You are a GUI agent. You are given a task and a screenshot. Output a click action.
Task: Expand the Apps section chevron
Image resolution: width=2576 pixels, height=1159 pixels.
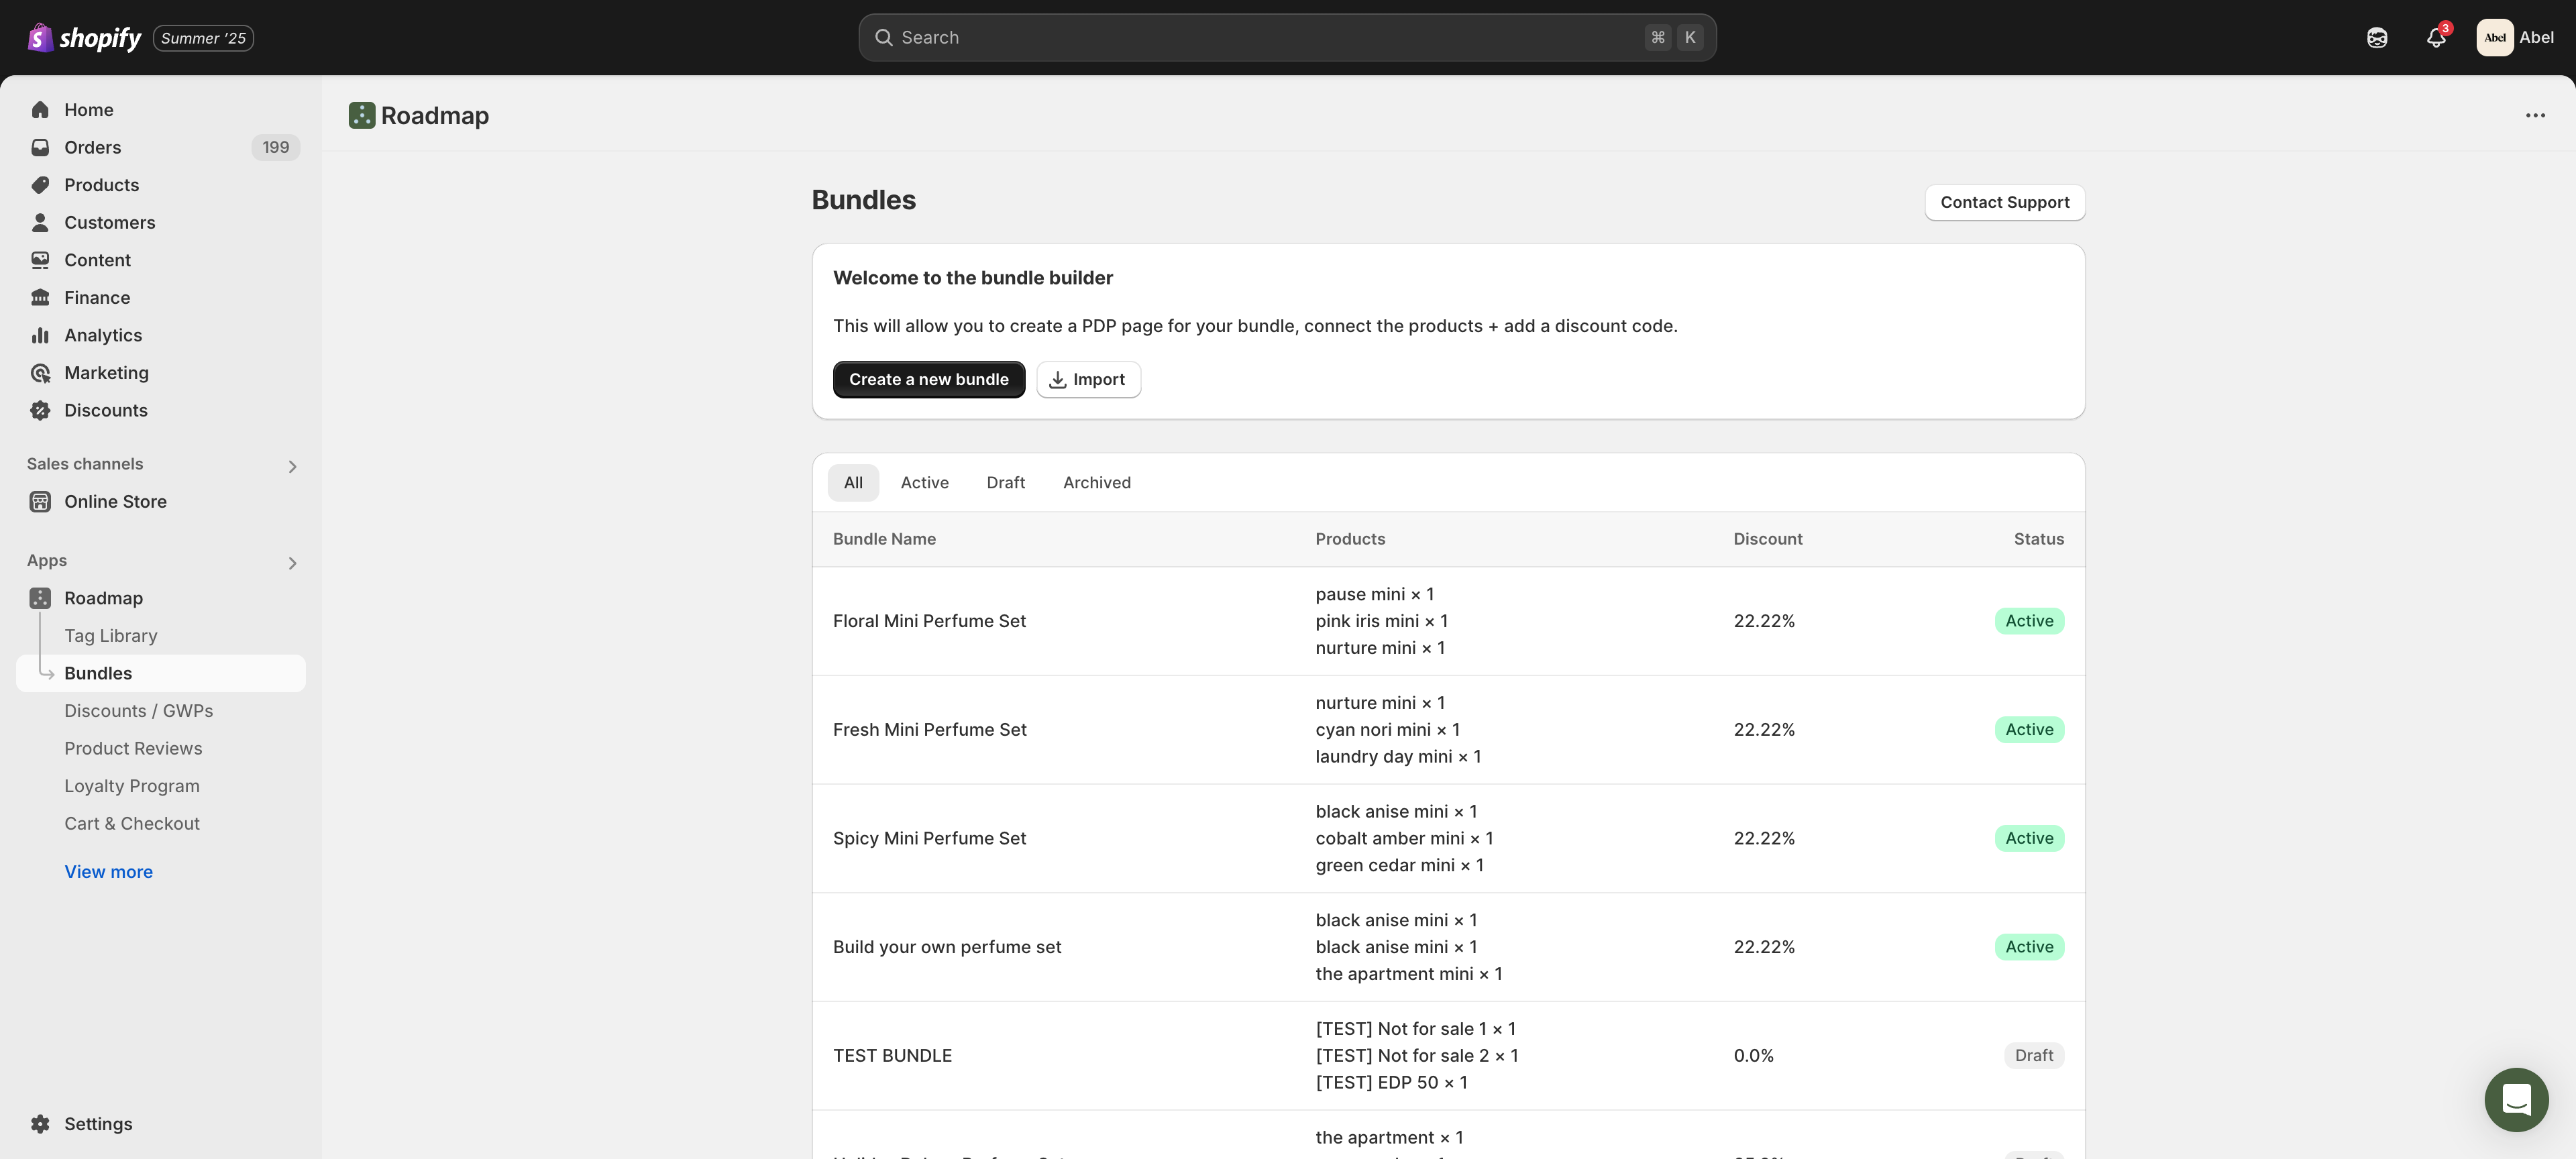(292, 564)
